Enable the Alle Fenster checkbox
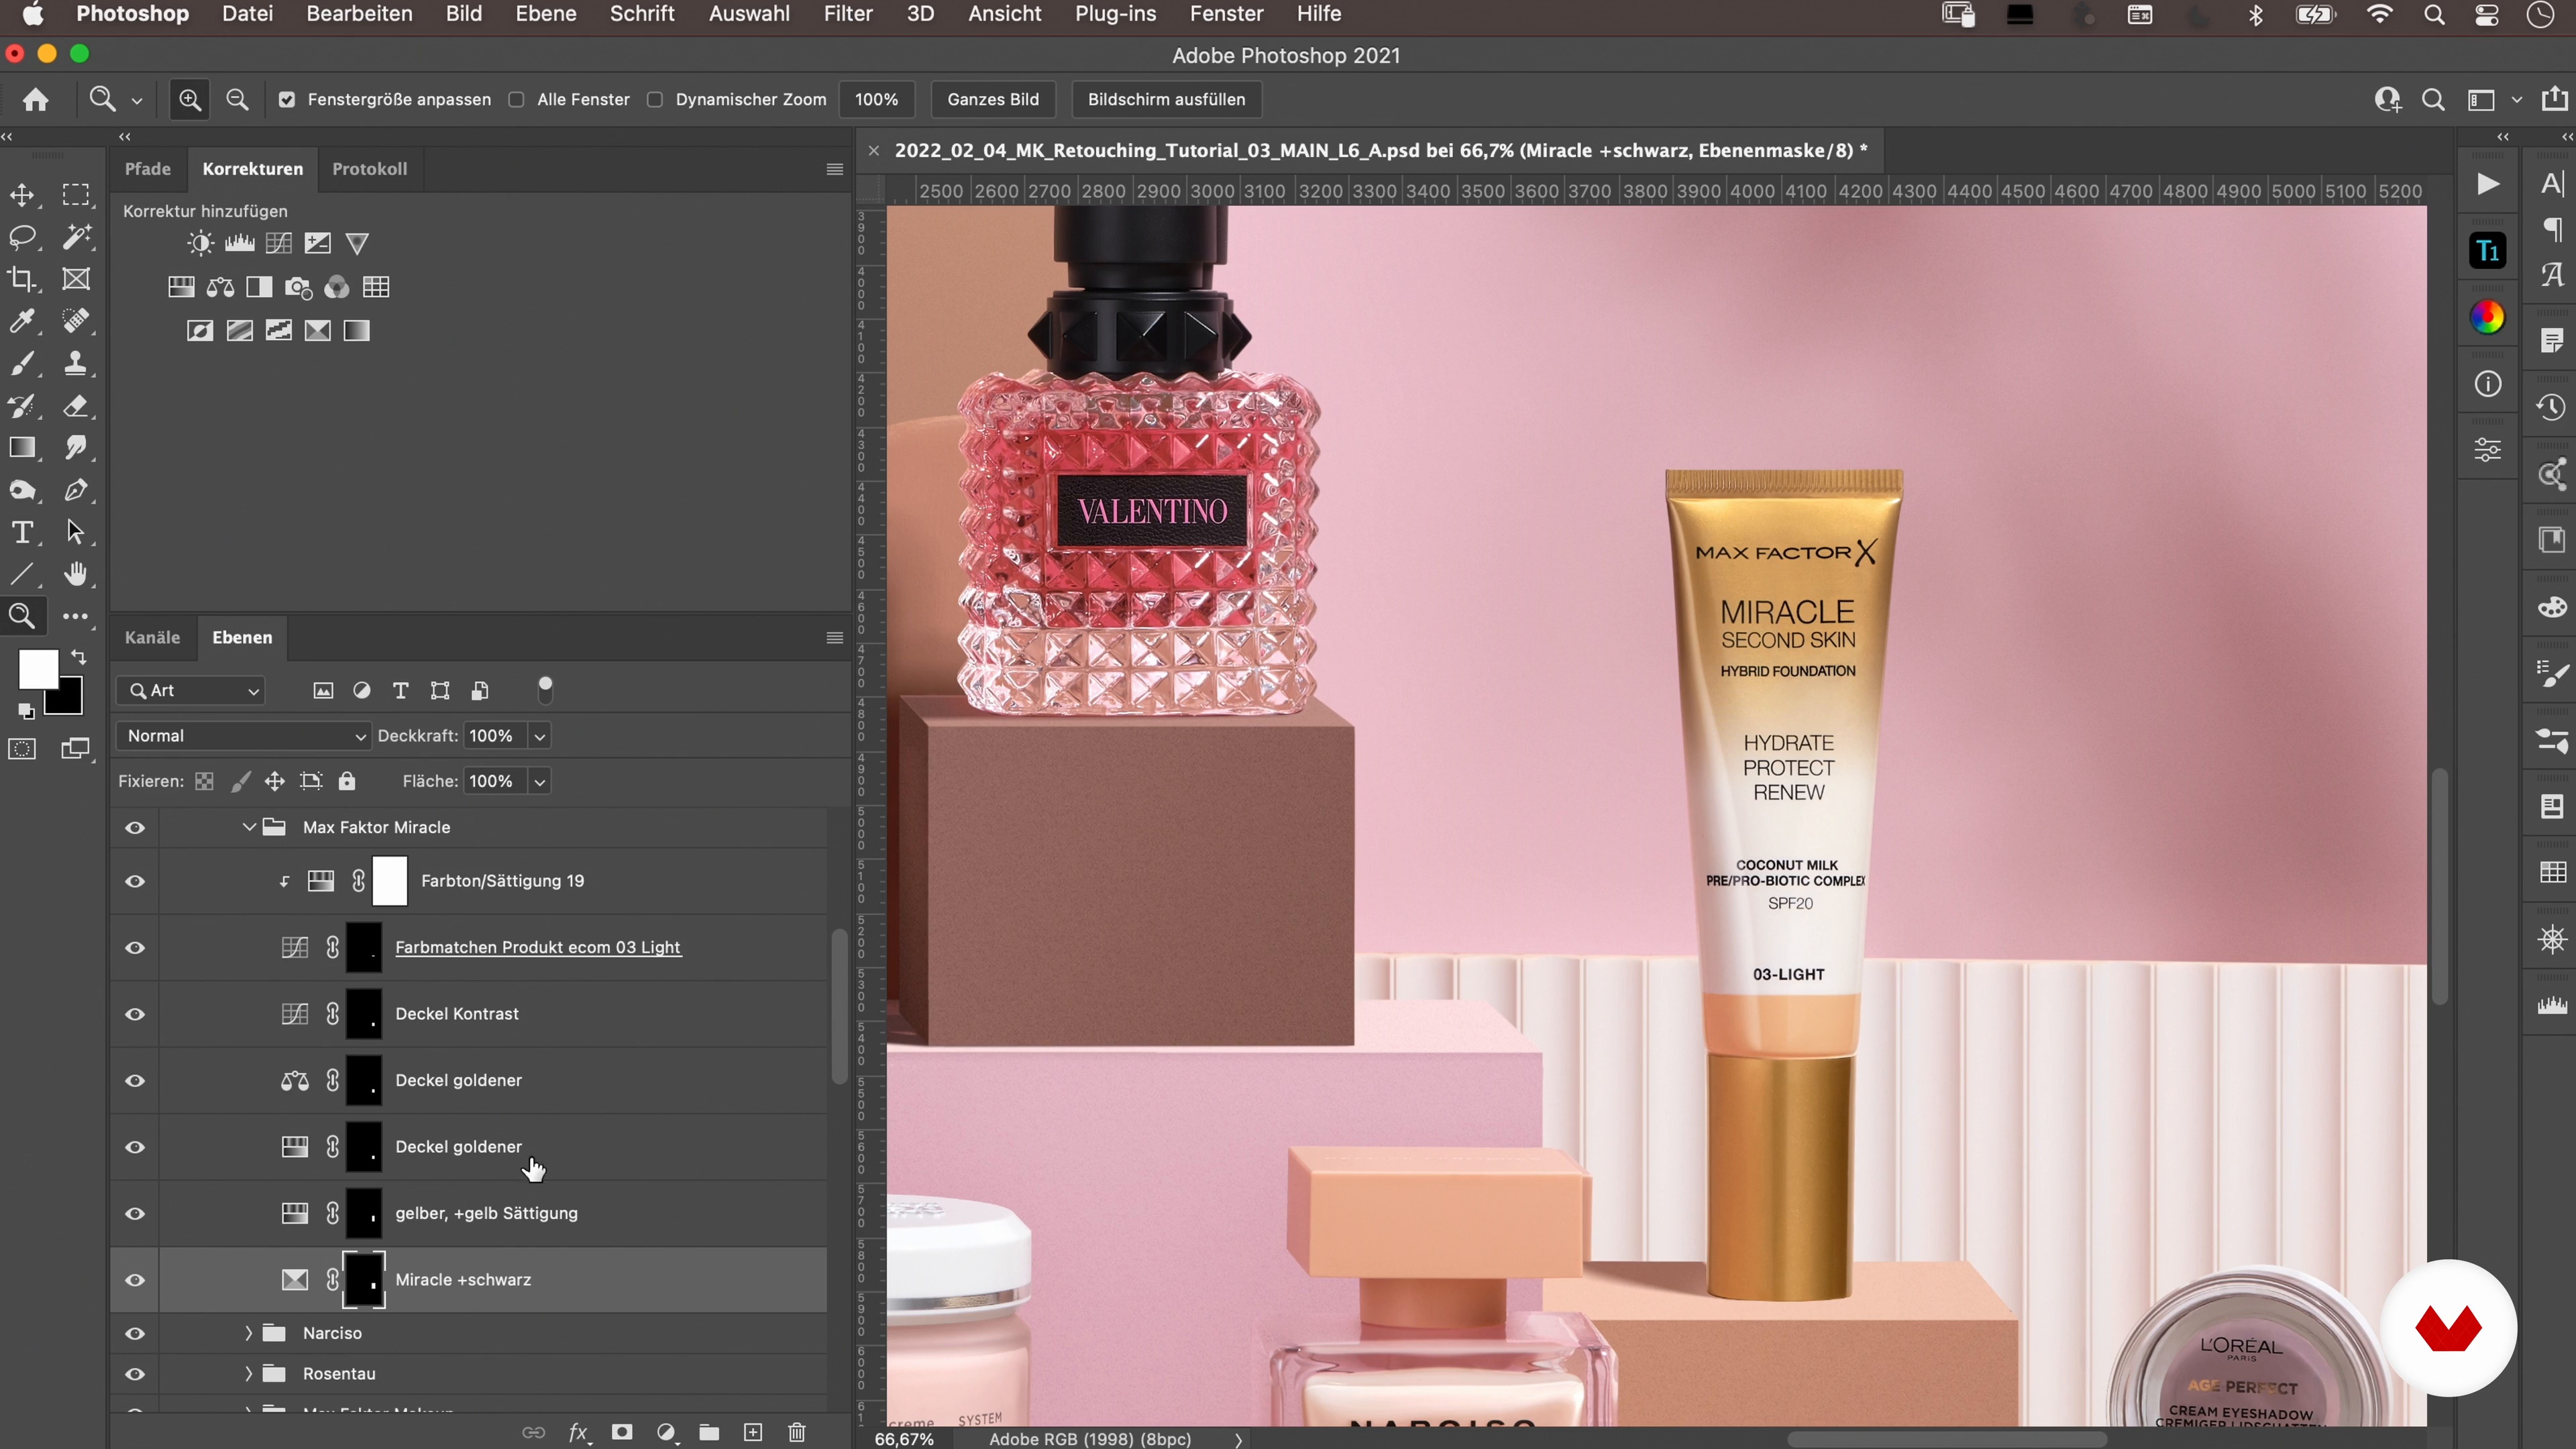Screen dimensions: 2576x1449 pyautogui.click(x=516, y=99)
